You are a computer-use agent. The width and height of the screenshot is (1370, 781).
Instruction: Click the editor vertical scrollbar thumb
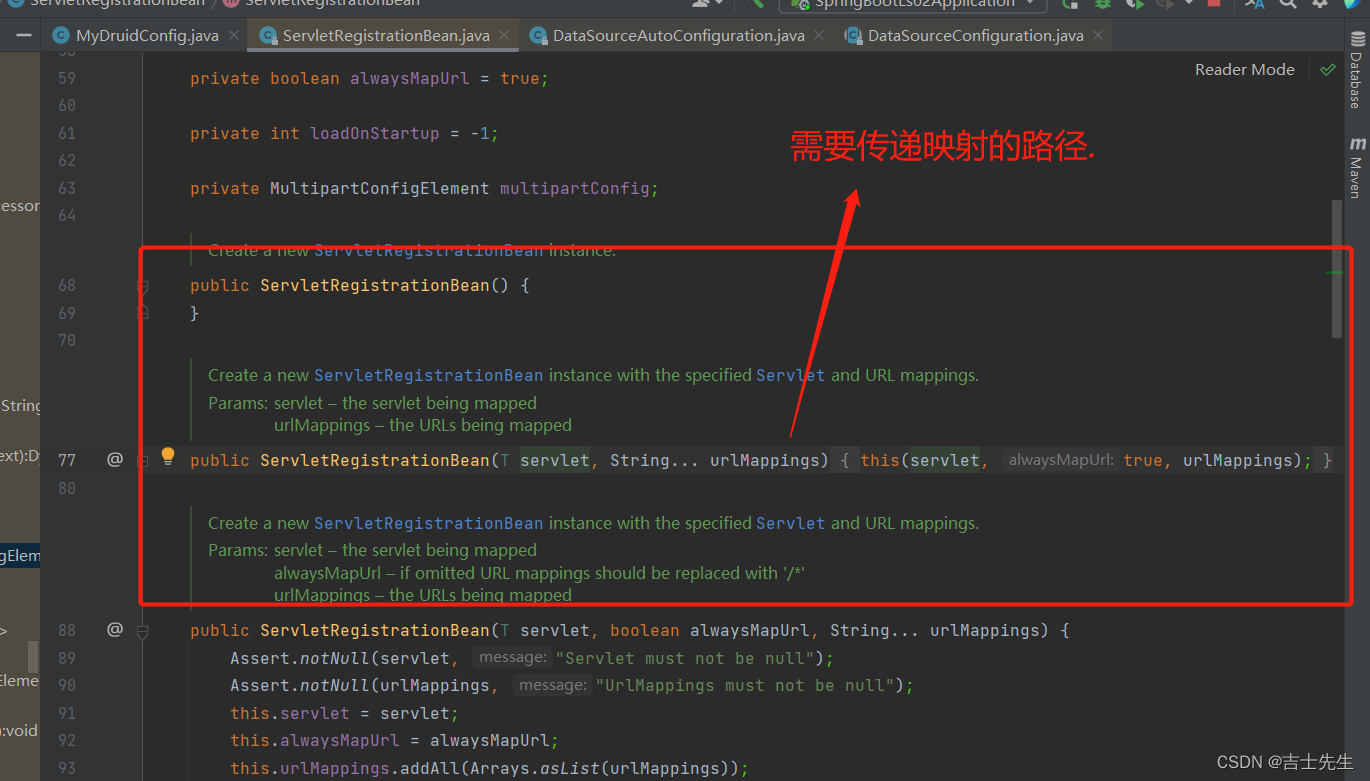[1337, 270]
